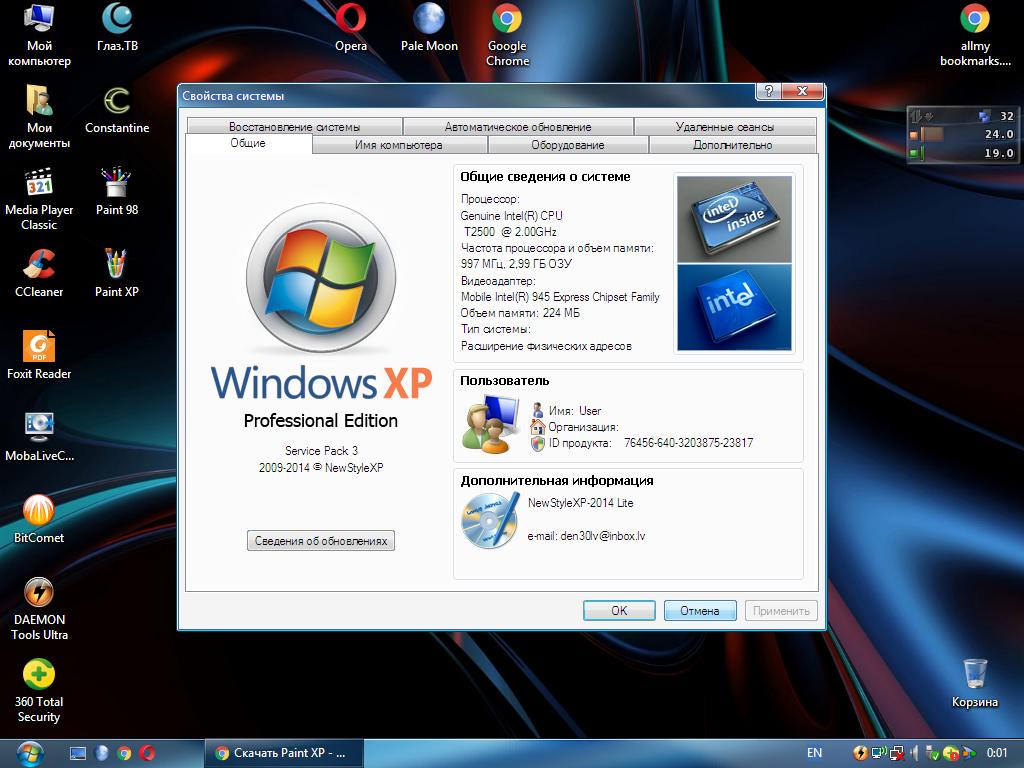Click the Сведения об обновлениях button
This screenshot has width=1024, height=768.
(321, 541)
